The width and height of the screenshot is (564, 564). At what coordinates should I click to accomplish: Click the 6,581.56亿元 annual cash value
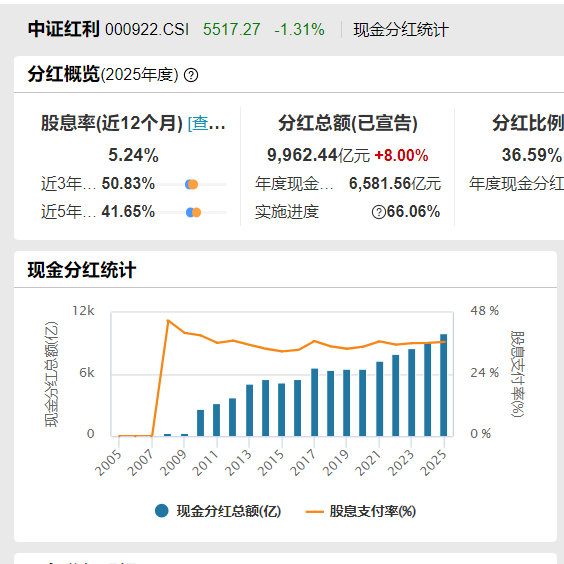point(395,183)
